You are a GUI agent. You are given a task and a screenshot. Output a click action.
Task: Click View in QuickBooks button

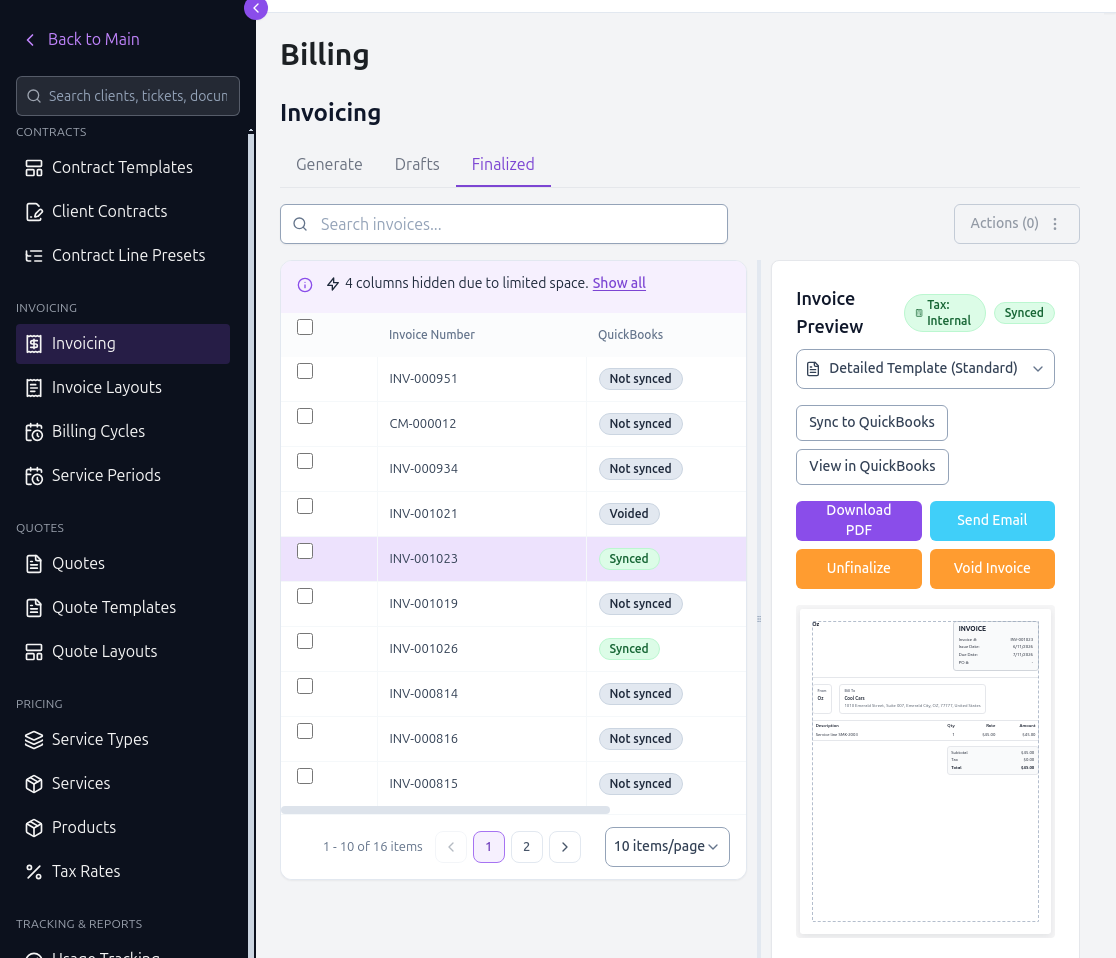coord(872,467)
